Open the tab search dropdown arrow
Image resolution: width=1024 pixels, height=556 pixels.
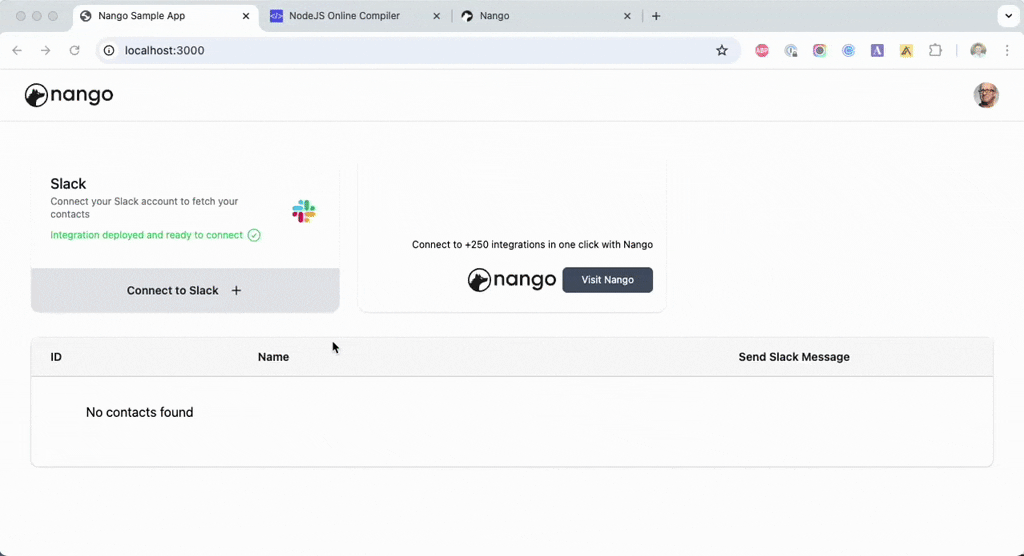click(1008, 16)
